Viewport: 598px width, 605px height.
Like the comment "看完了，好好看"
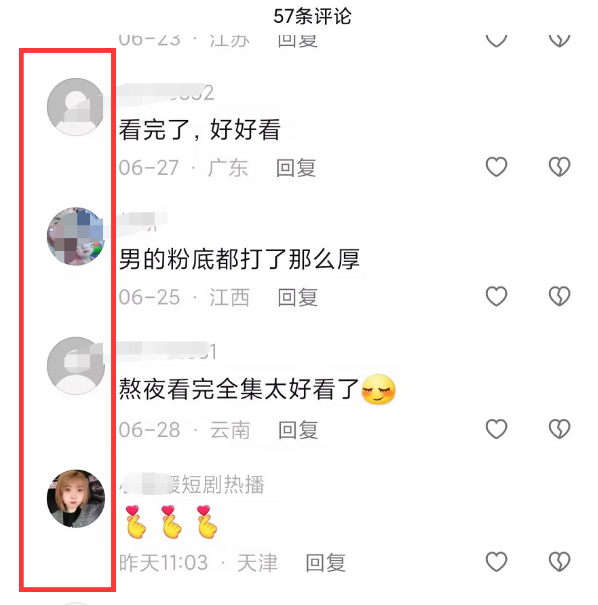(496, 167)
